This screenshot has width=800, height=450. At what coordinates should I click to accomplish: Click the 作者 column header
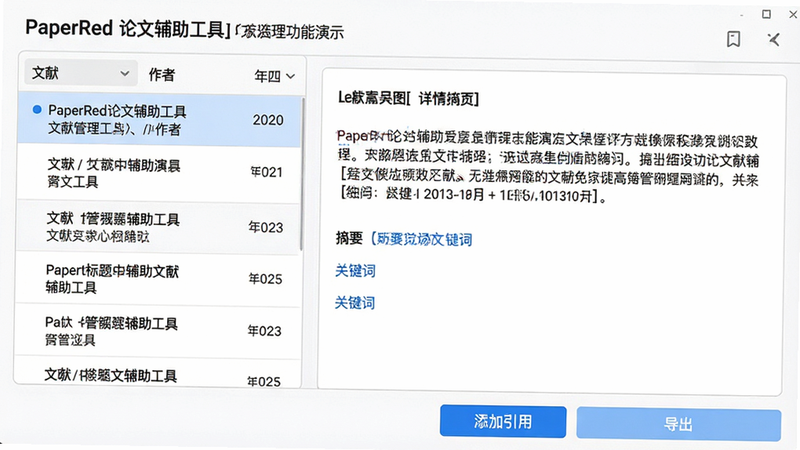coord(162,75)
